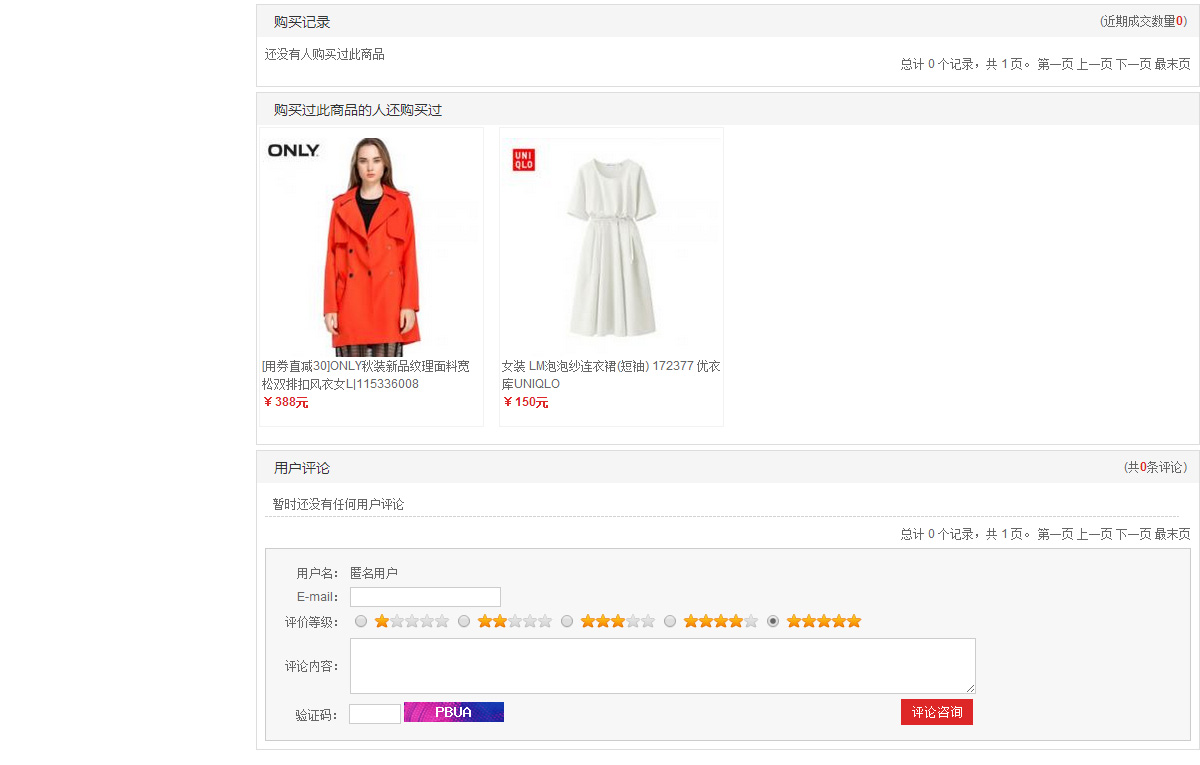Go to 上一页 in purchase records pagination

[1094, 64]
